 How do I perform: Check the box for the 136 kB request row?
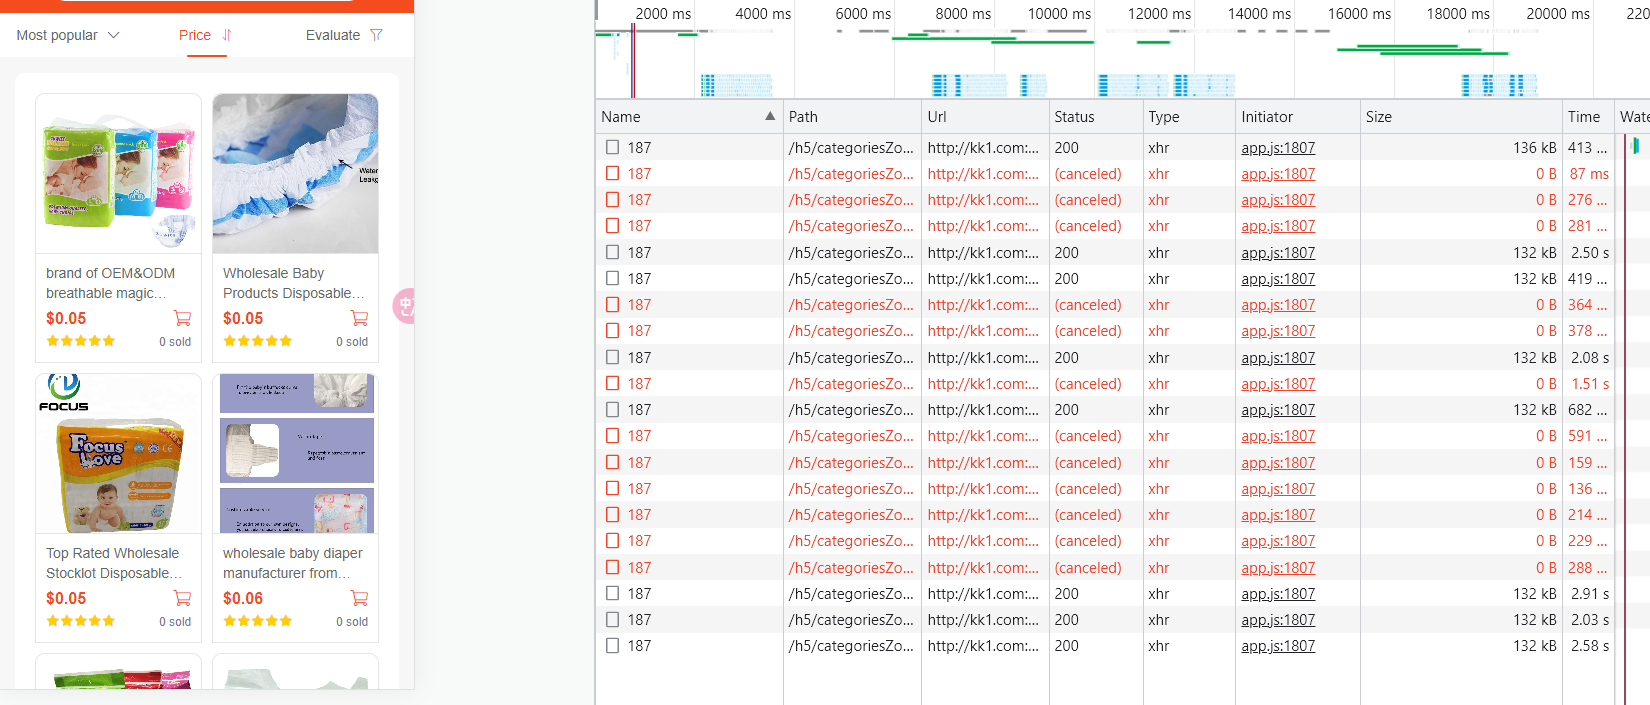coord(612,147)
